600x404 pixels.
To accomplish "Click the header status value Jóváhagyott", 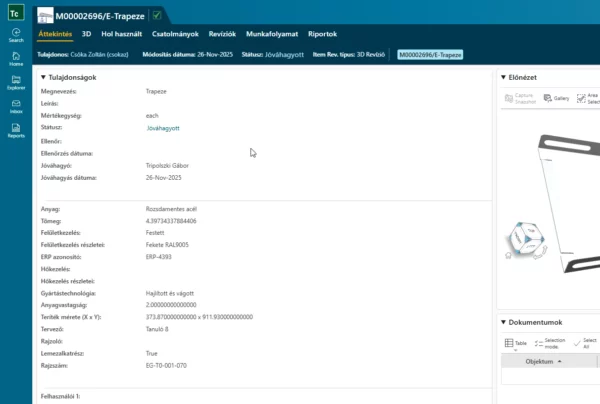I will [x=284, y=55].
